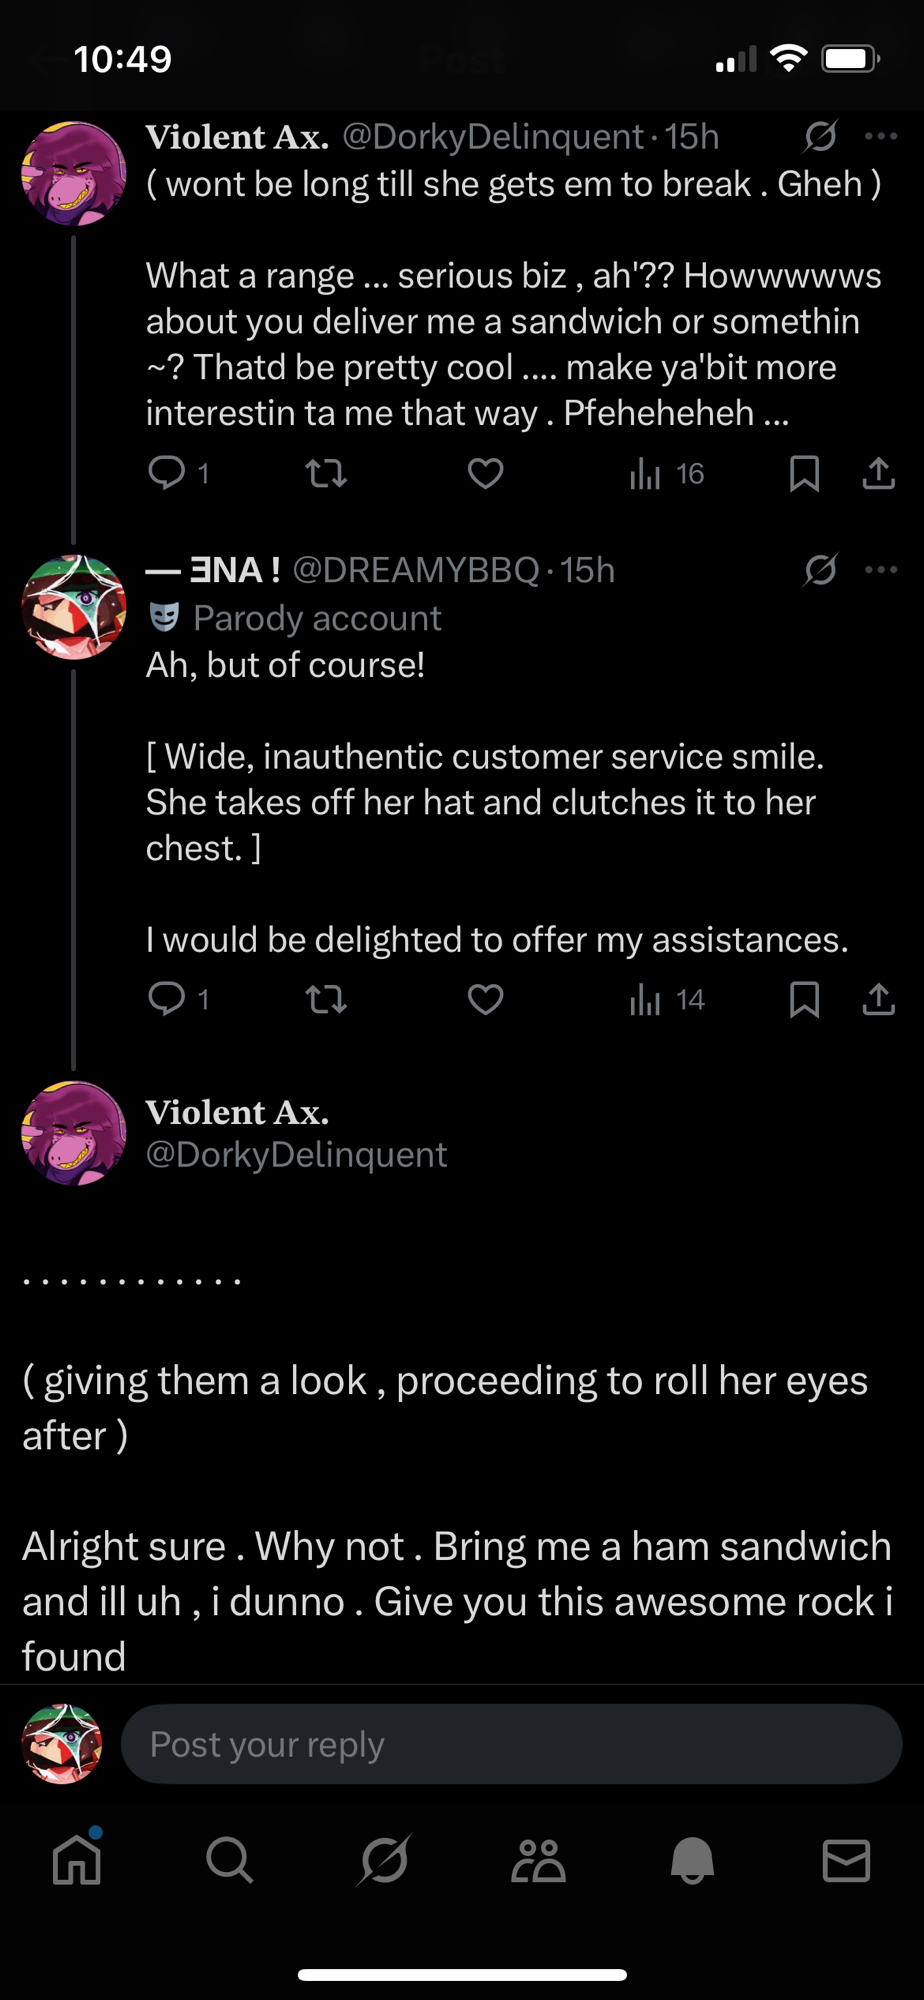Open more options for ƎNA's post
Viewport: 924px width, 2000px height.
click(881, 570)
